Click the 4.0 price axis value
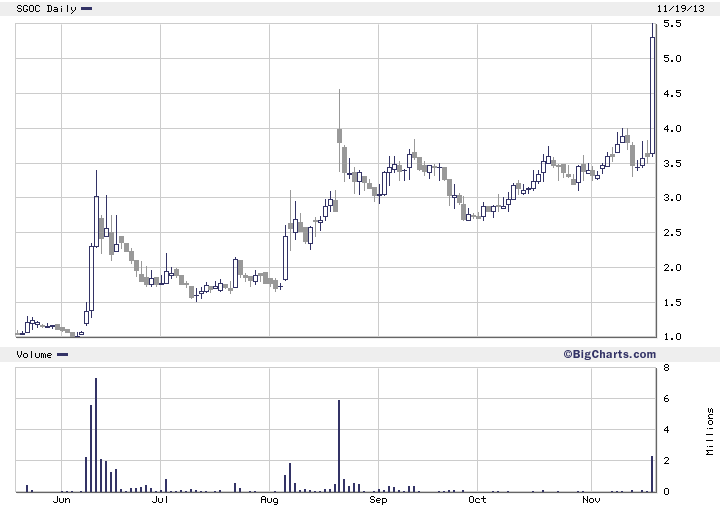 point(672,129)
